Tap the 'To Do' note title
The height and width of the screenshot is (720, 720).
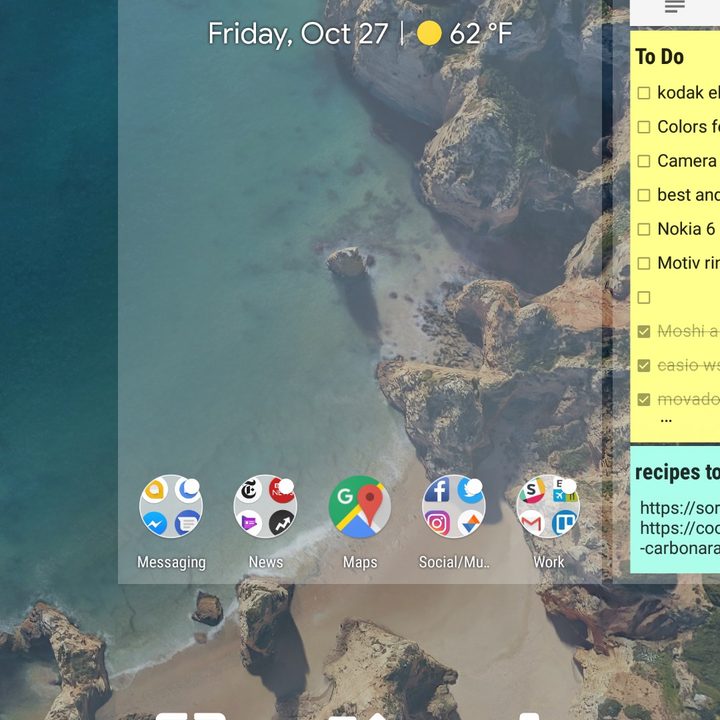(659, 57)
